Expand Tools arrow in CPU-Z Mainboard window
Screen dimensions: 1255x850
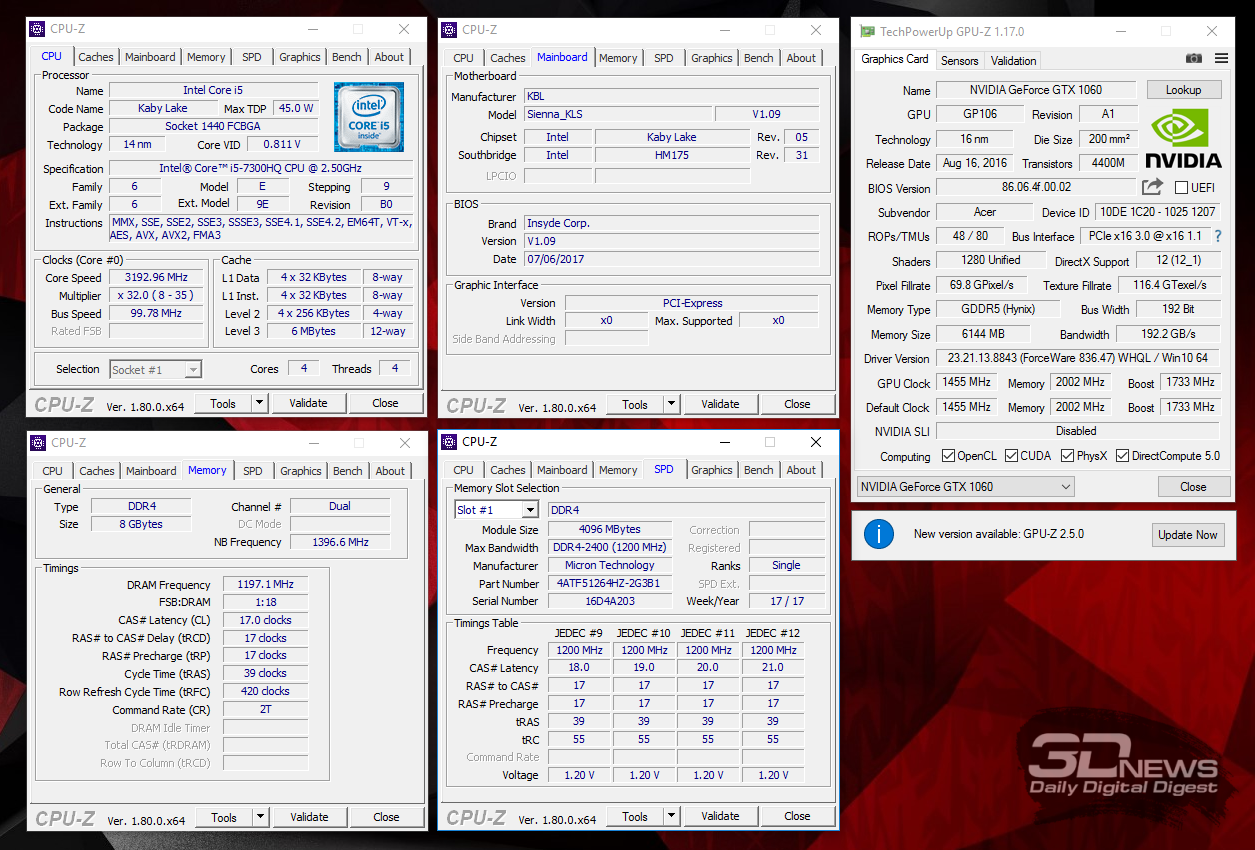[672, 404]
